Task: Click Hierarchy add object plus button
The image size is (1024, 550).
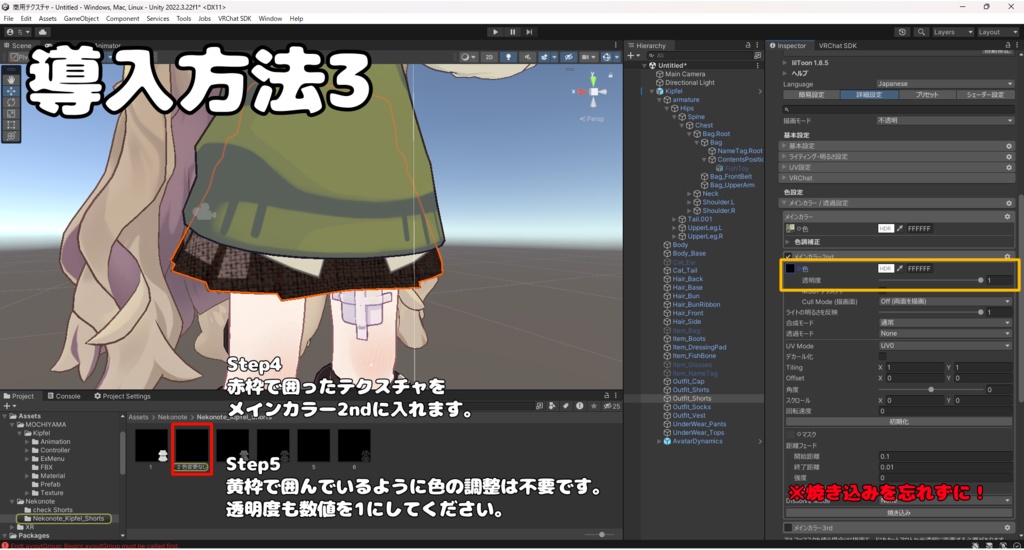Action: (632, 56)
